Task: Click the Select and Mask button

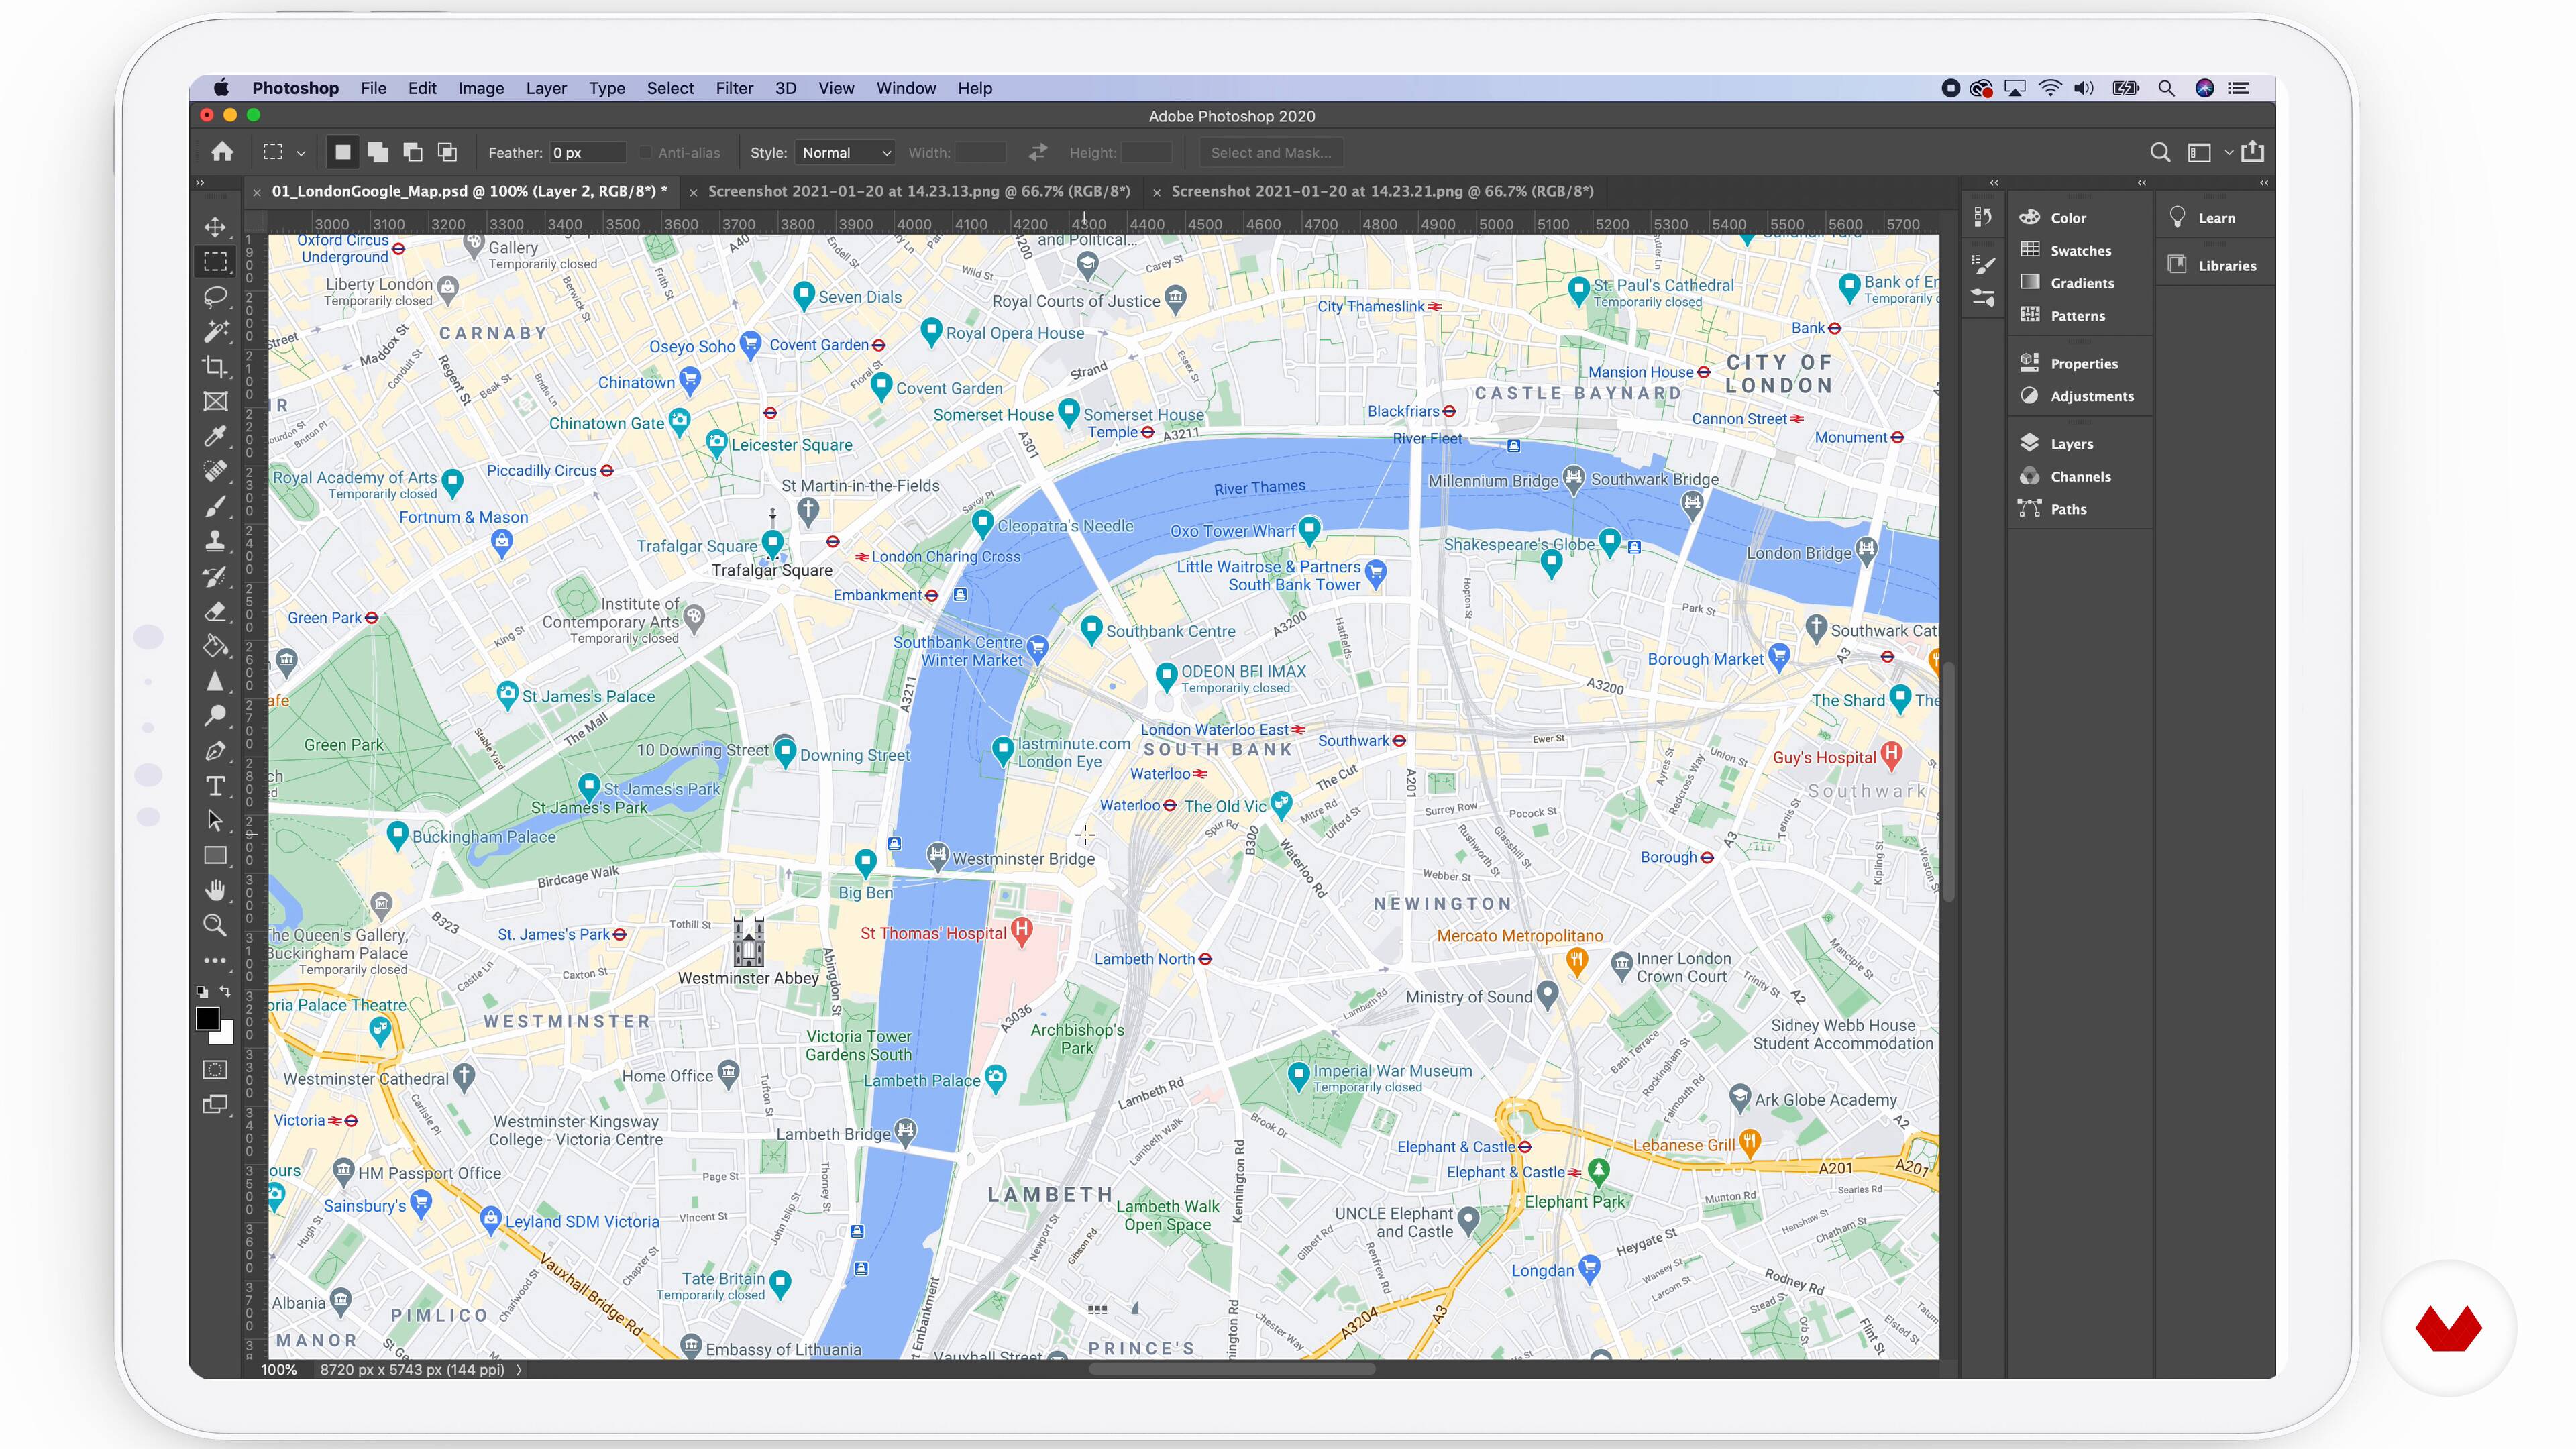Action: [x=1271, y=153]
